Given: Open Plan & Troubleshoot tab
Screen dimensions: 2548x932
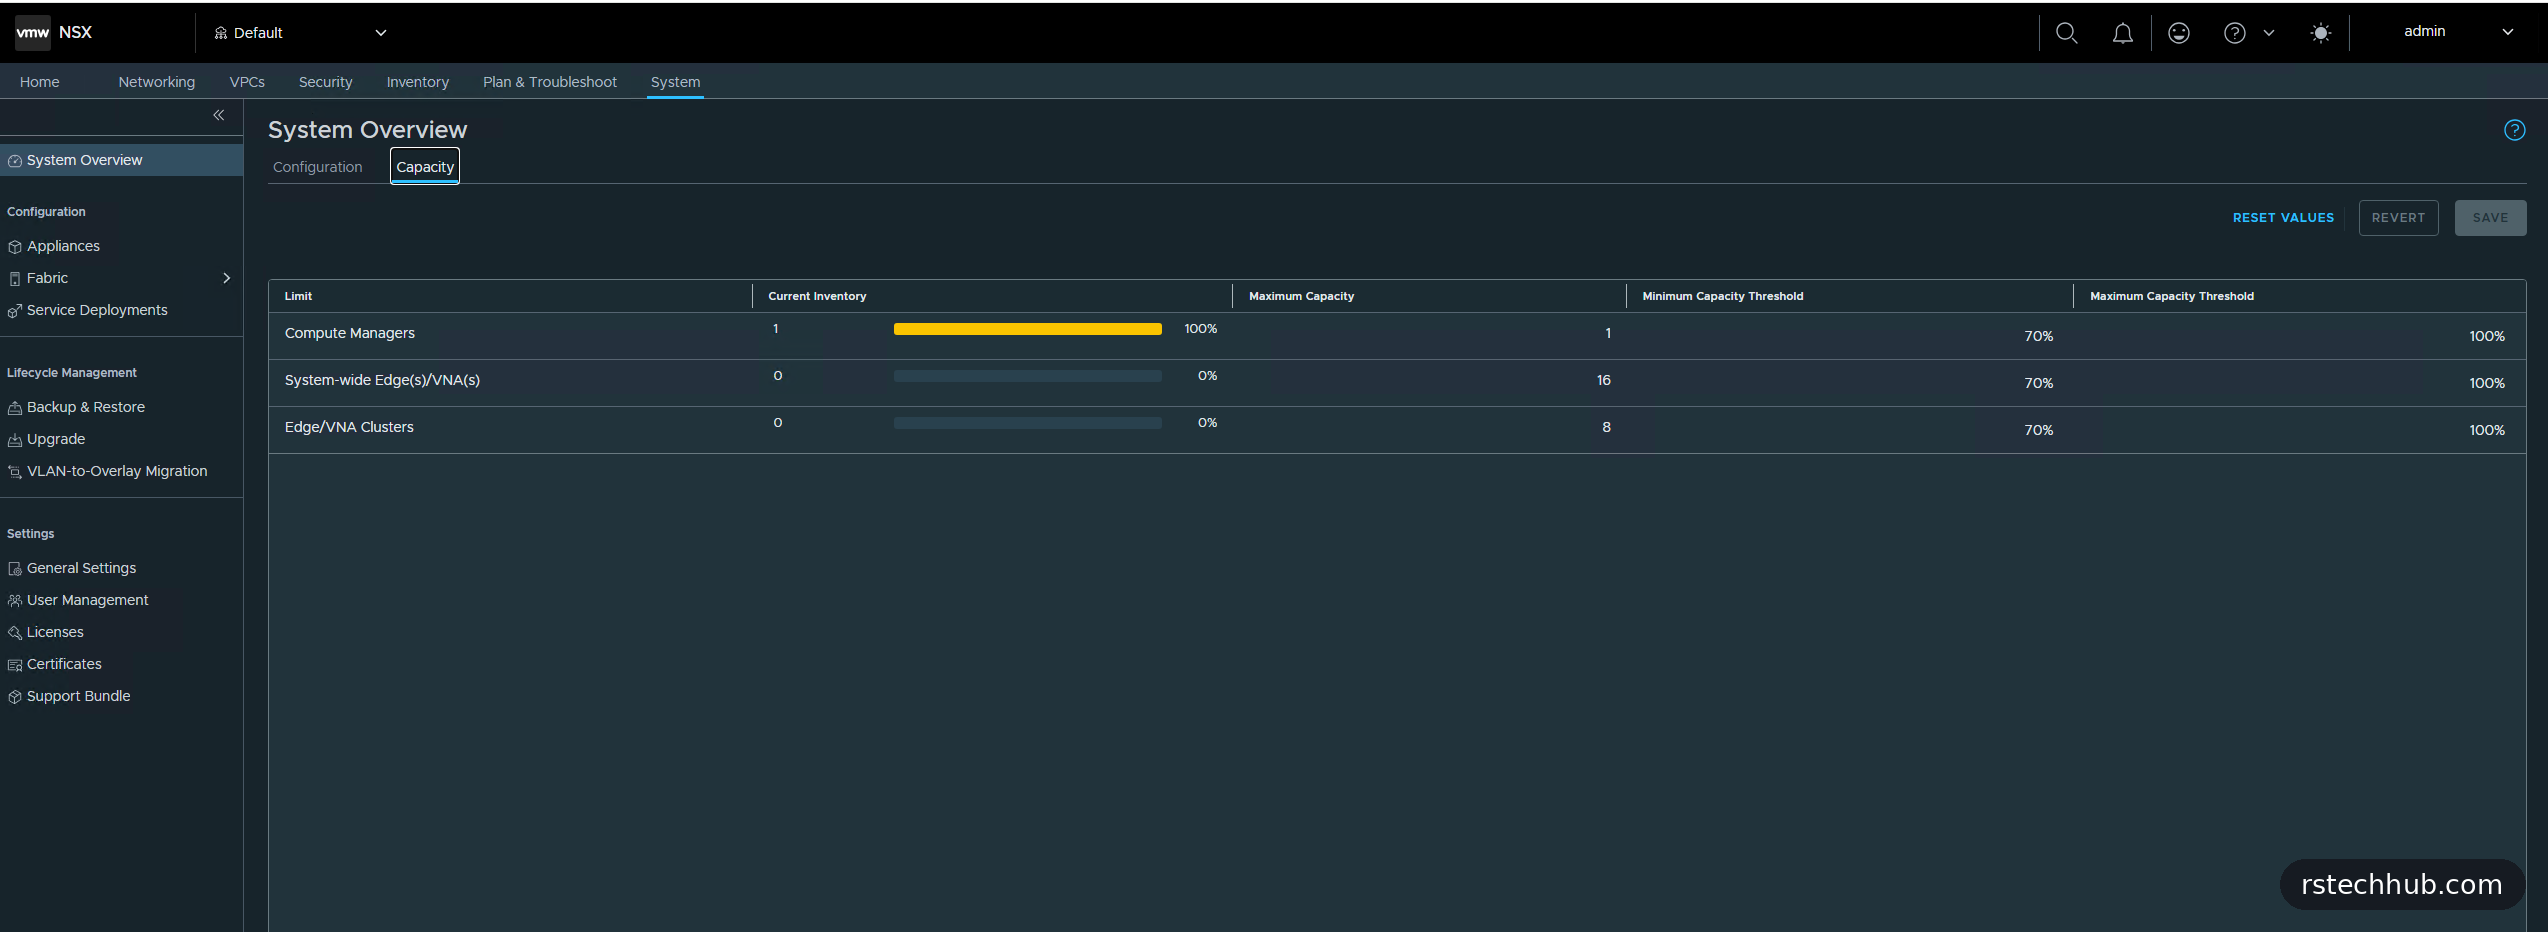Looking at the screenshot, I should (x=550, y=82).
